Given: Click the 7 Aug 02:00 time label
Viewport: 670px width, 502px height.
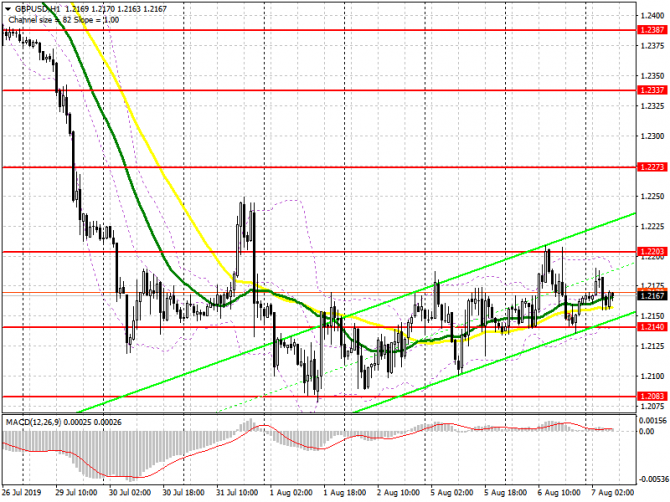Looking at the screenshot, I should click(613, 493).
